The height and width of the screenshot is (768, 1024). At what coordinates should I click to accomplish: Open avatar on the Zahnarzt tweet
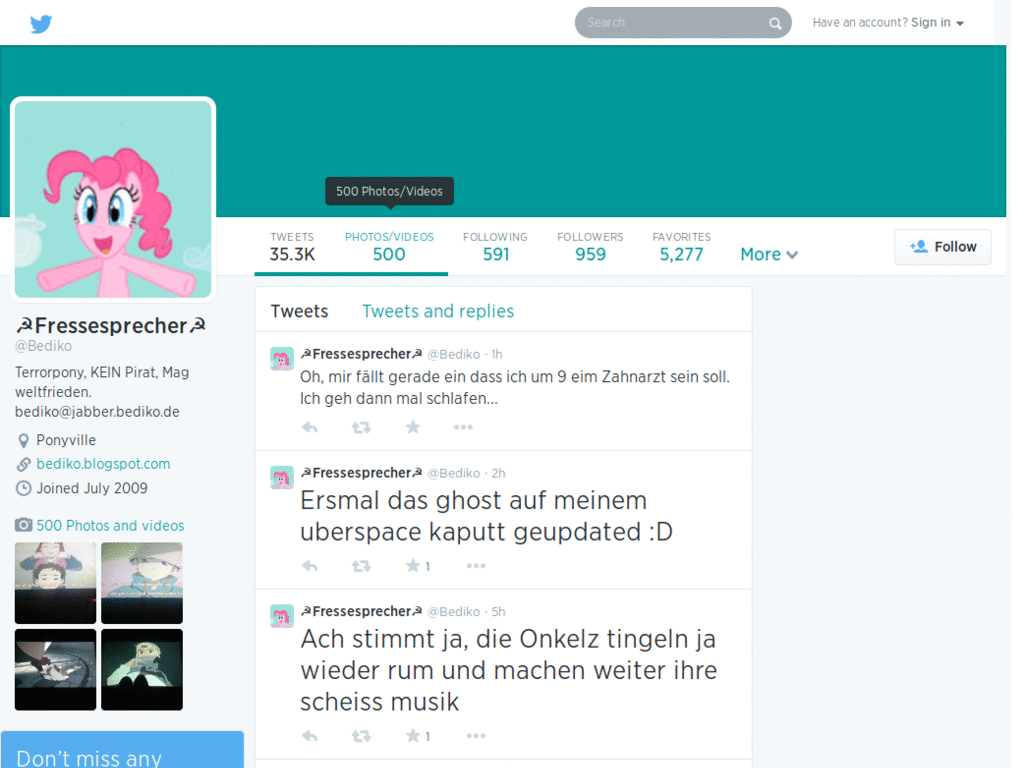point(281,359)
